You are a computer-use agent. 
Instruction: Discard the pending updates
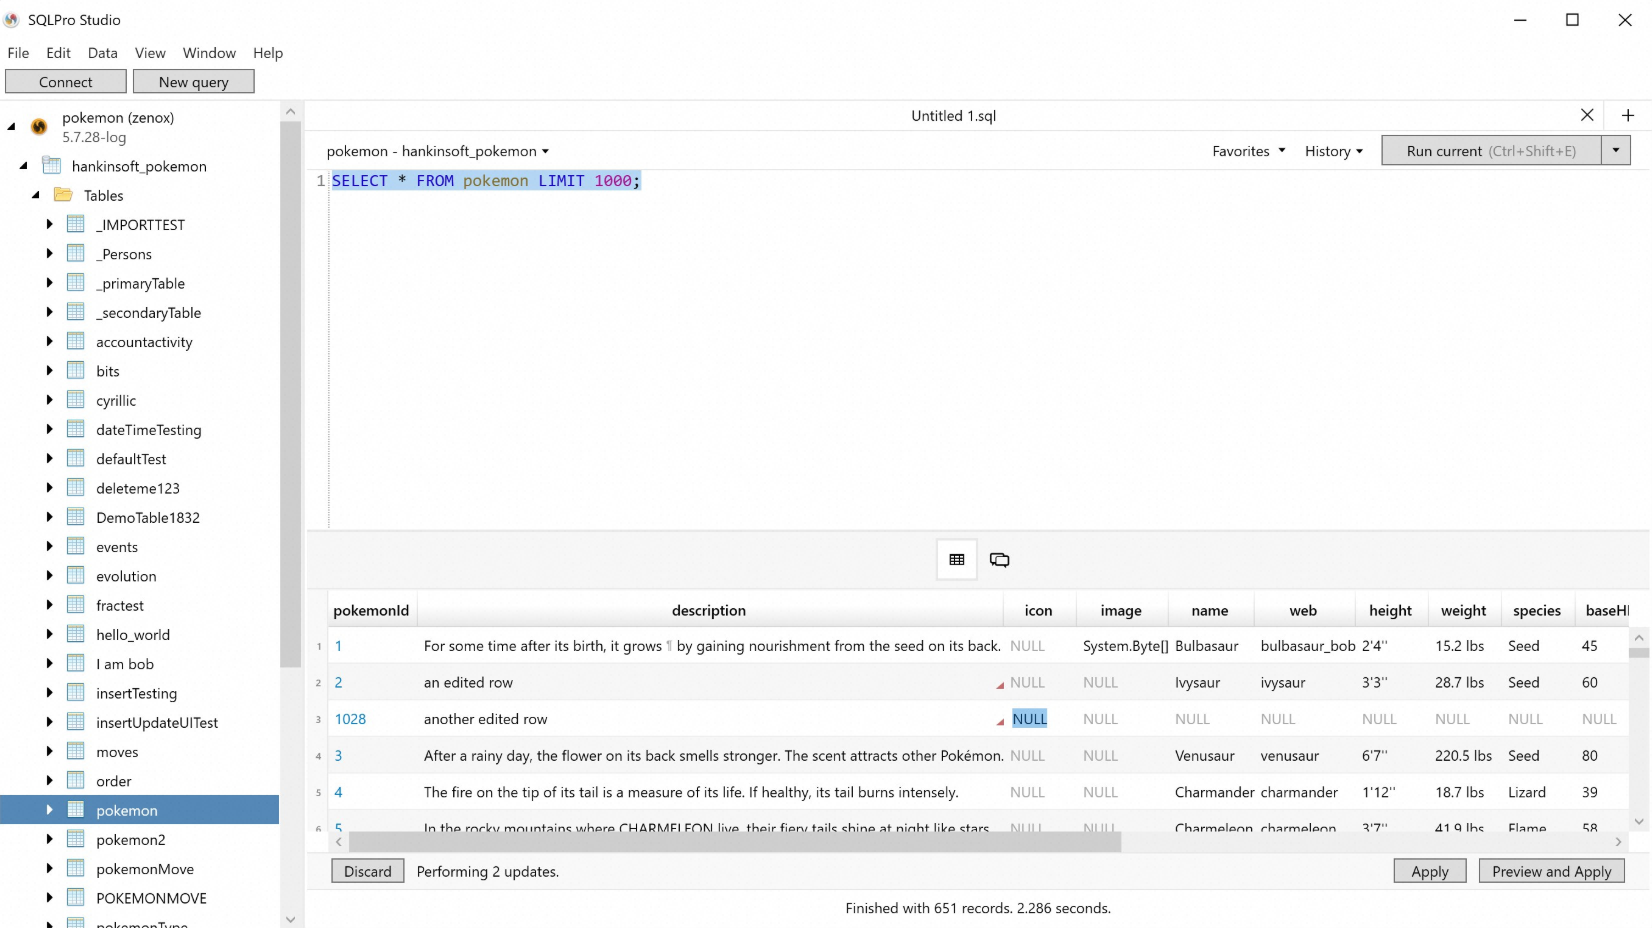click(368, 871)
